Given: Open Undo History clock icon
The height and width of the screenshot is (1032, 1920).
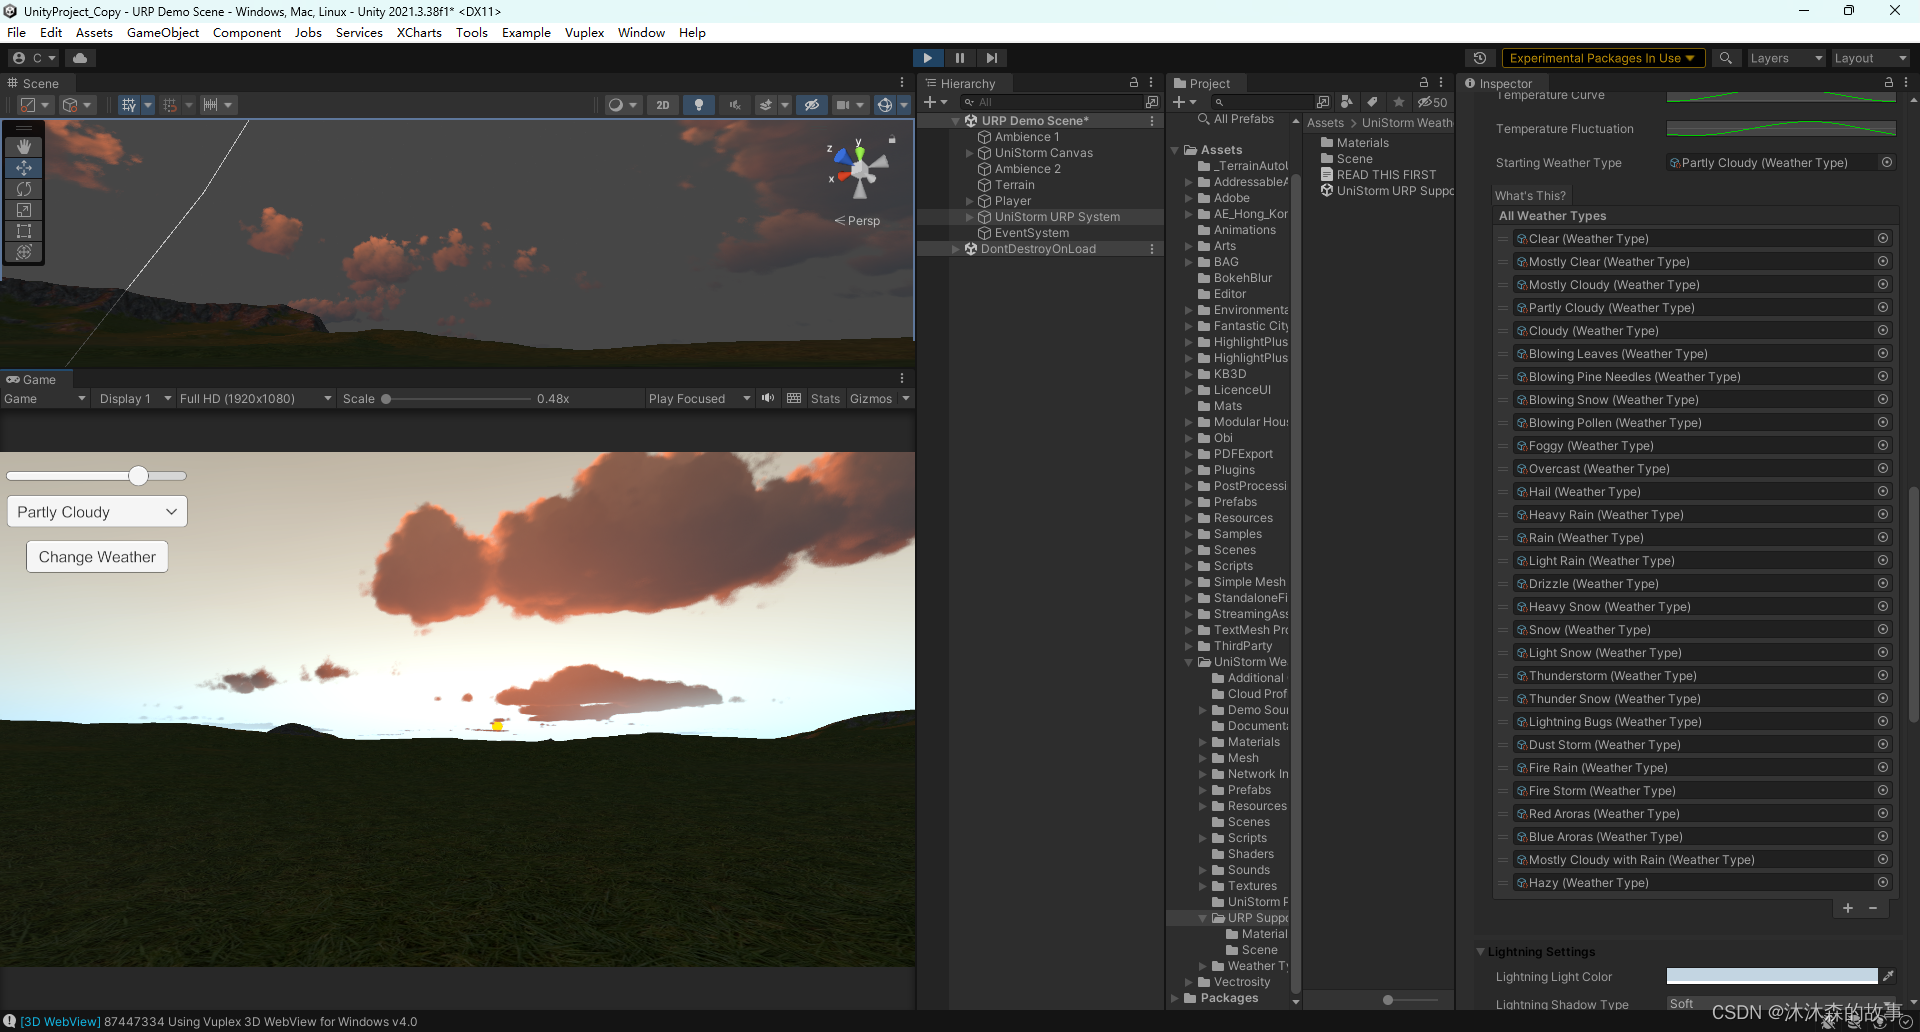Looking at the screenshot, I should 1480,58.
